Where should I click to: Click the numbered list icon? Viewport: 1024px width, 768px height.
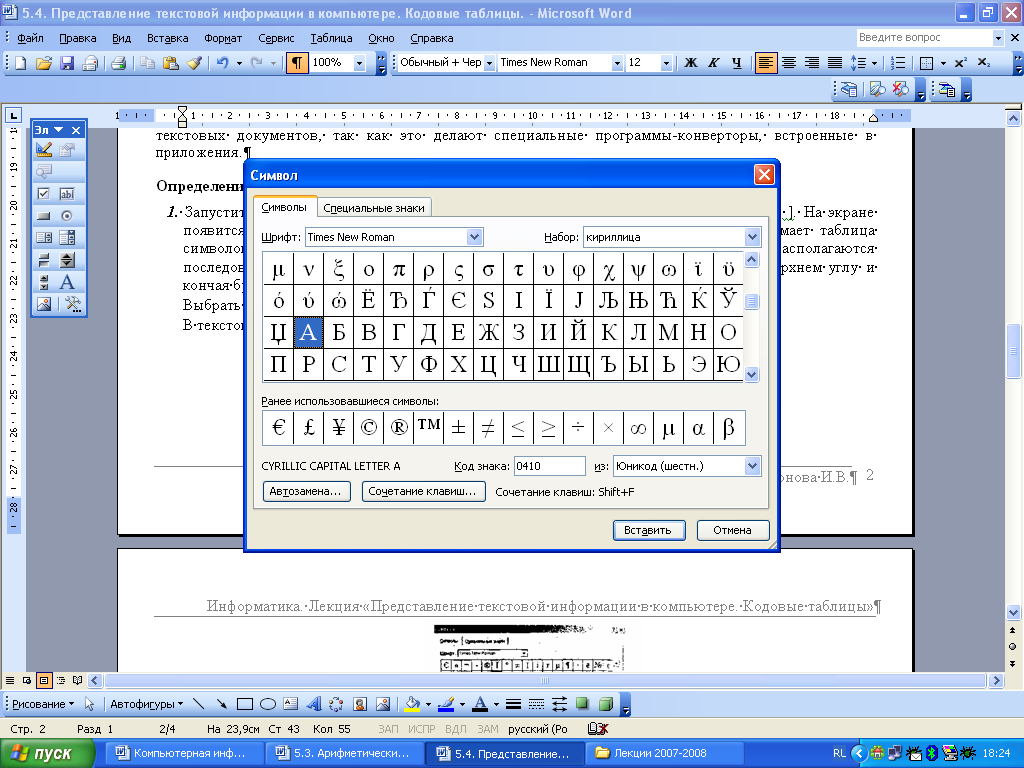898,63
